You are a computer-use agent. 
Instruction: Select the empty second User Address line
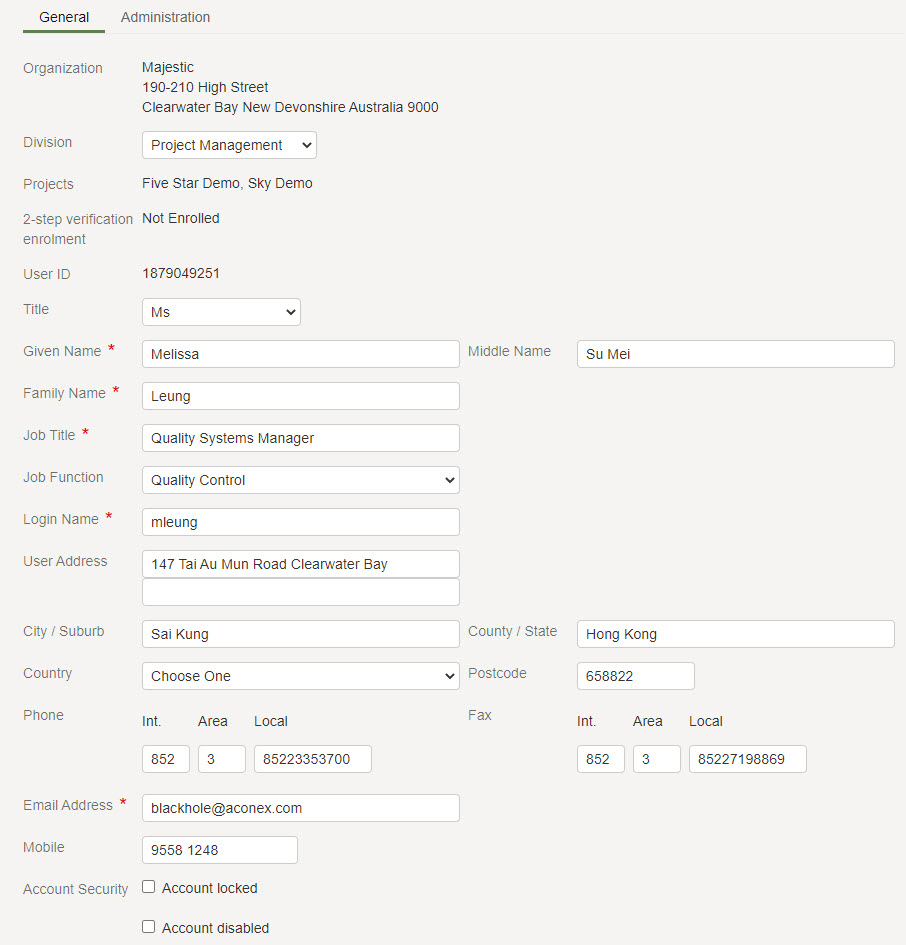tap(301, 592)
